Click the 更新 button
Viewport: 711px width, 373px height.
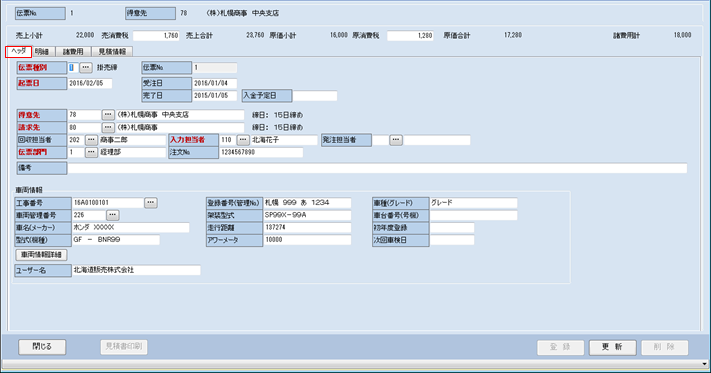coord(613,347)
